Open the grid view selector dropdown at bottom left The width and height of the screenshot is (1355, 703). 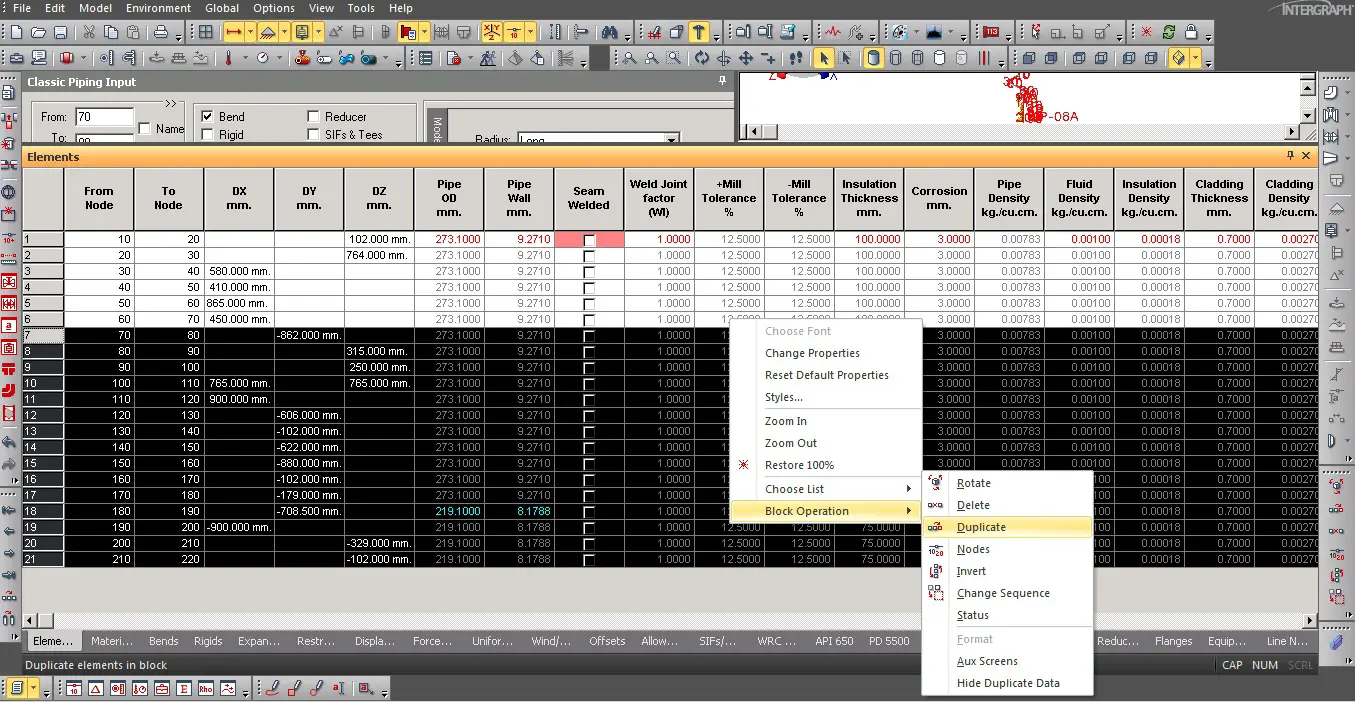tap(33, 688)
